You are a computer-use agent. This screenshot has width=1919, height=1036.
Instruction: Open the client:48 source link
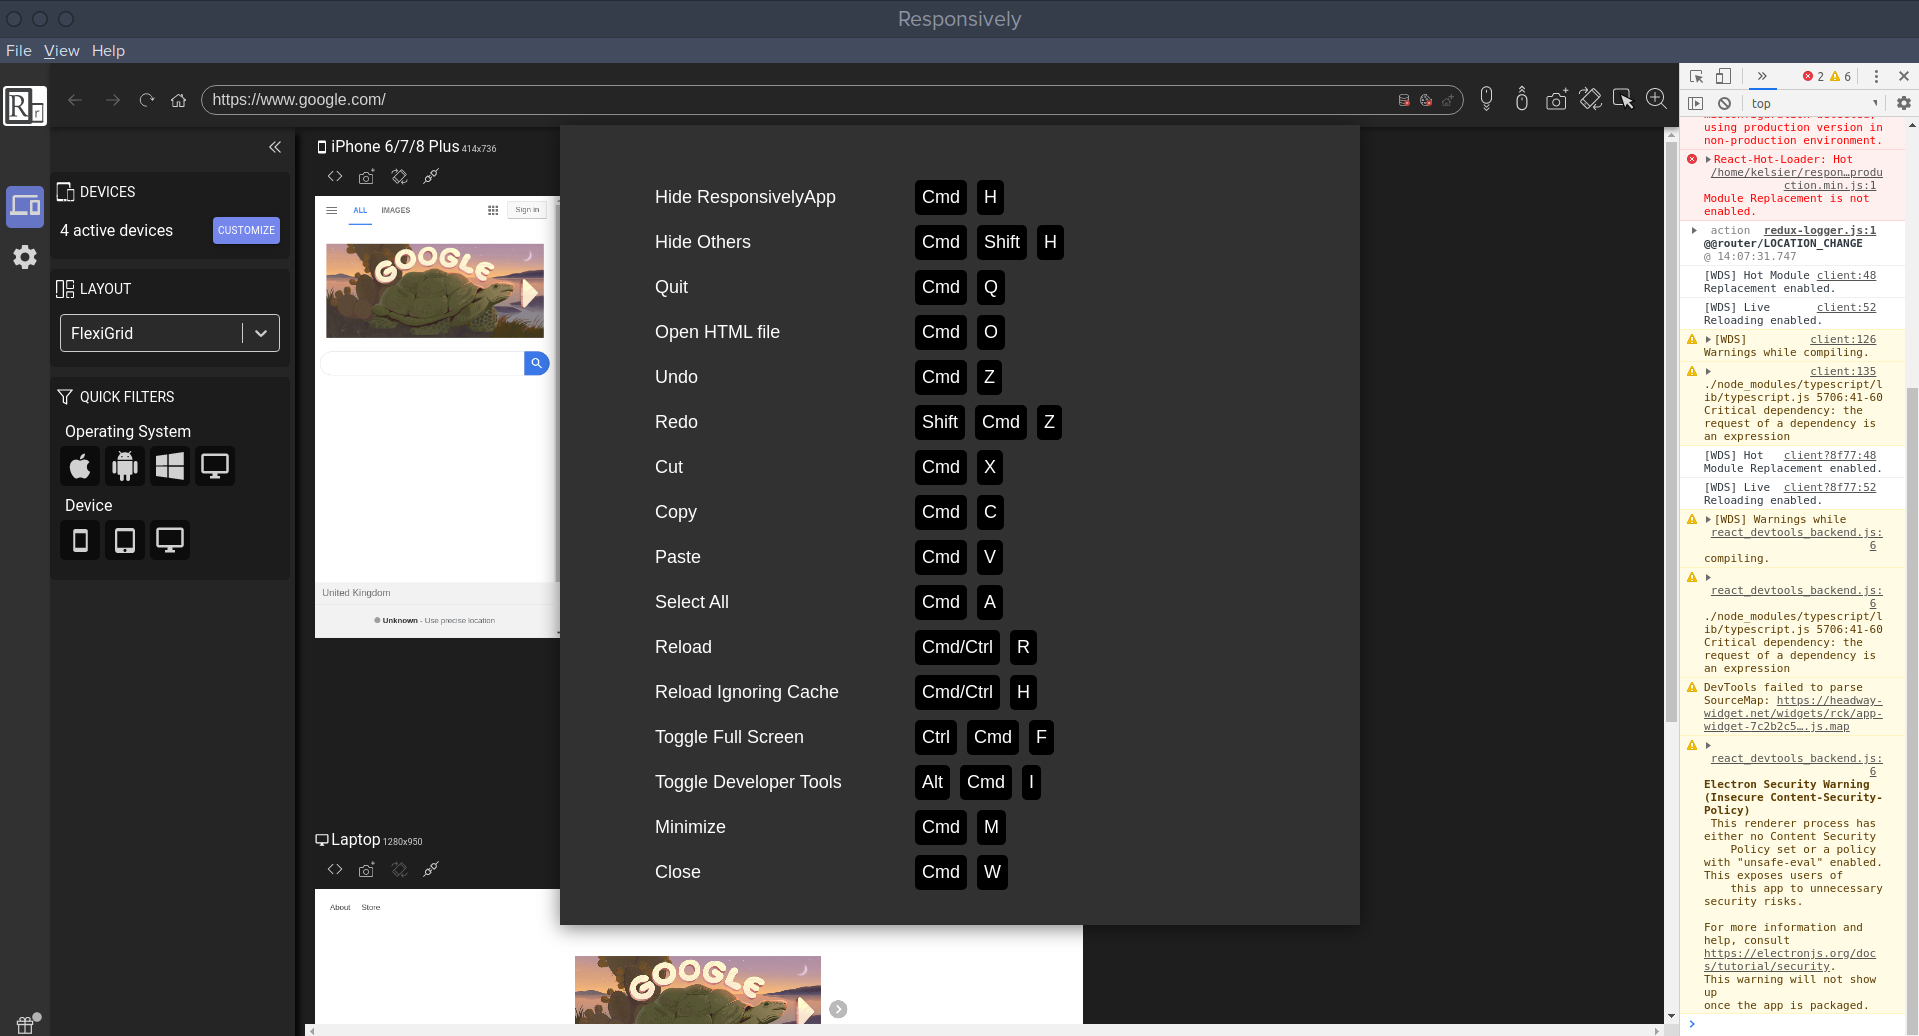1846,275
